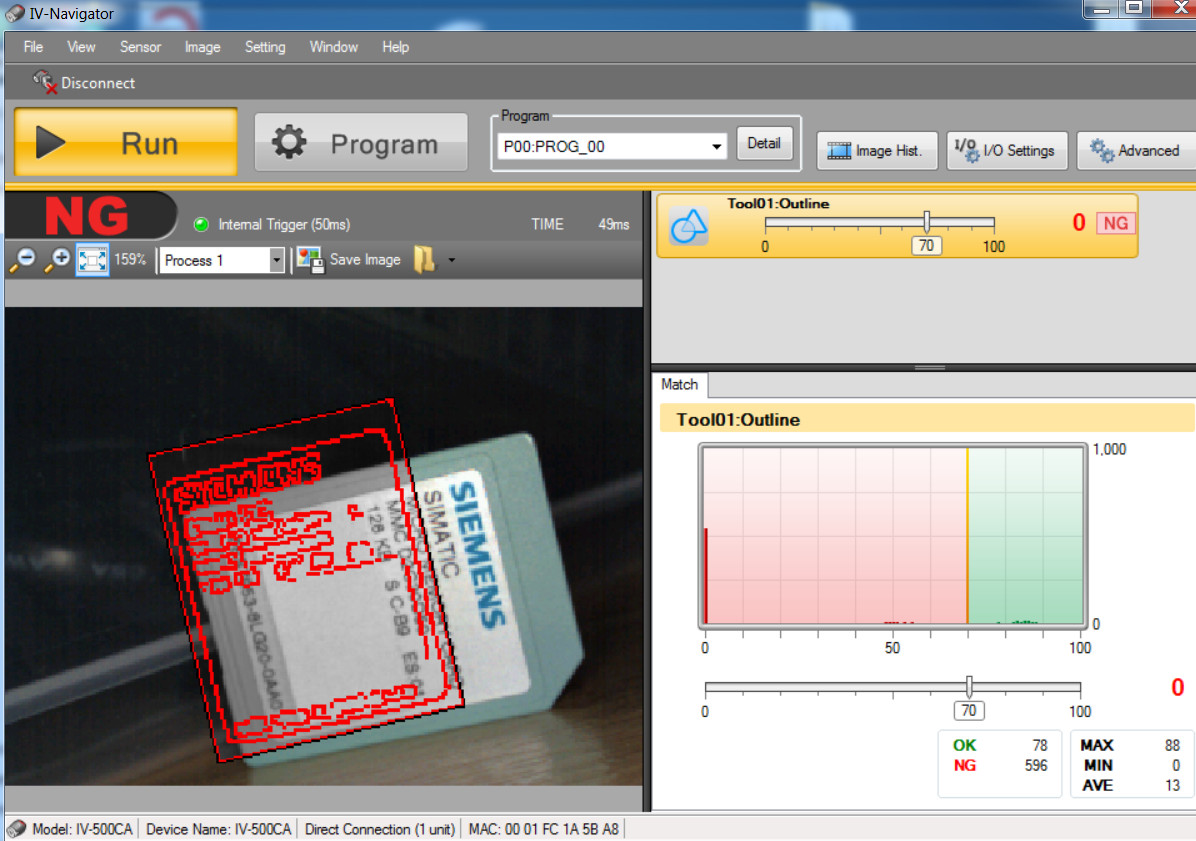The height and width of the screenshot is (841, 1196).
Task: Adjust the Tool01 threshold slider in top panel
Action: 927,222
